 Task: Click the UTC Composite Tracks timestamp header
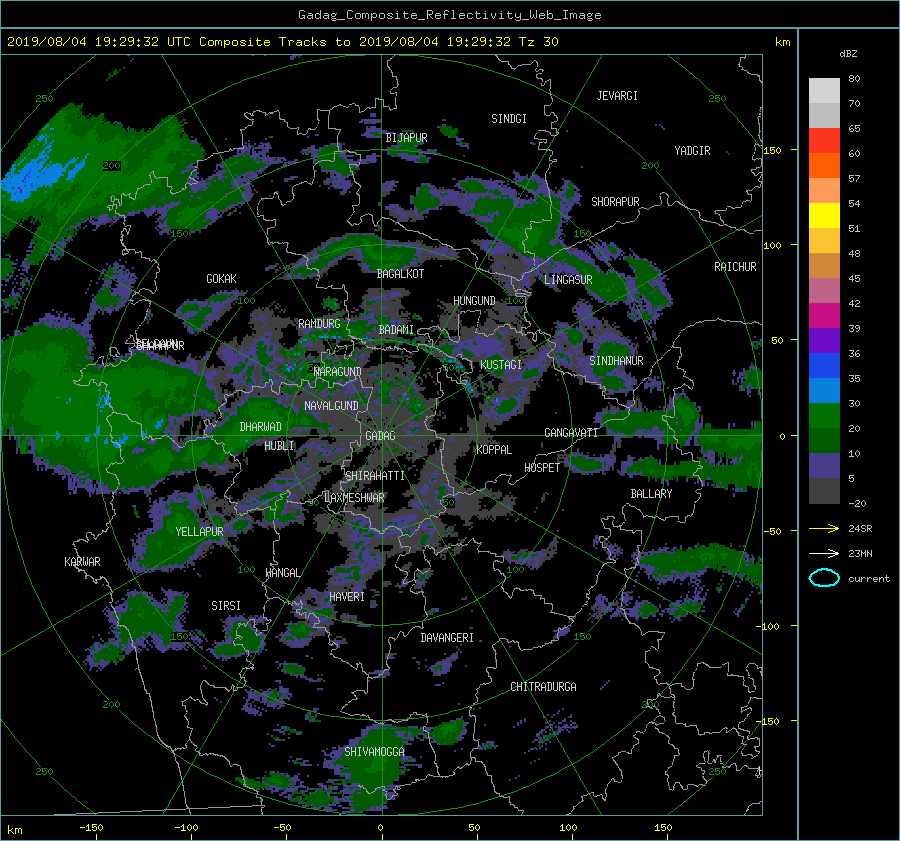282,41
